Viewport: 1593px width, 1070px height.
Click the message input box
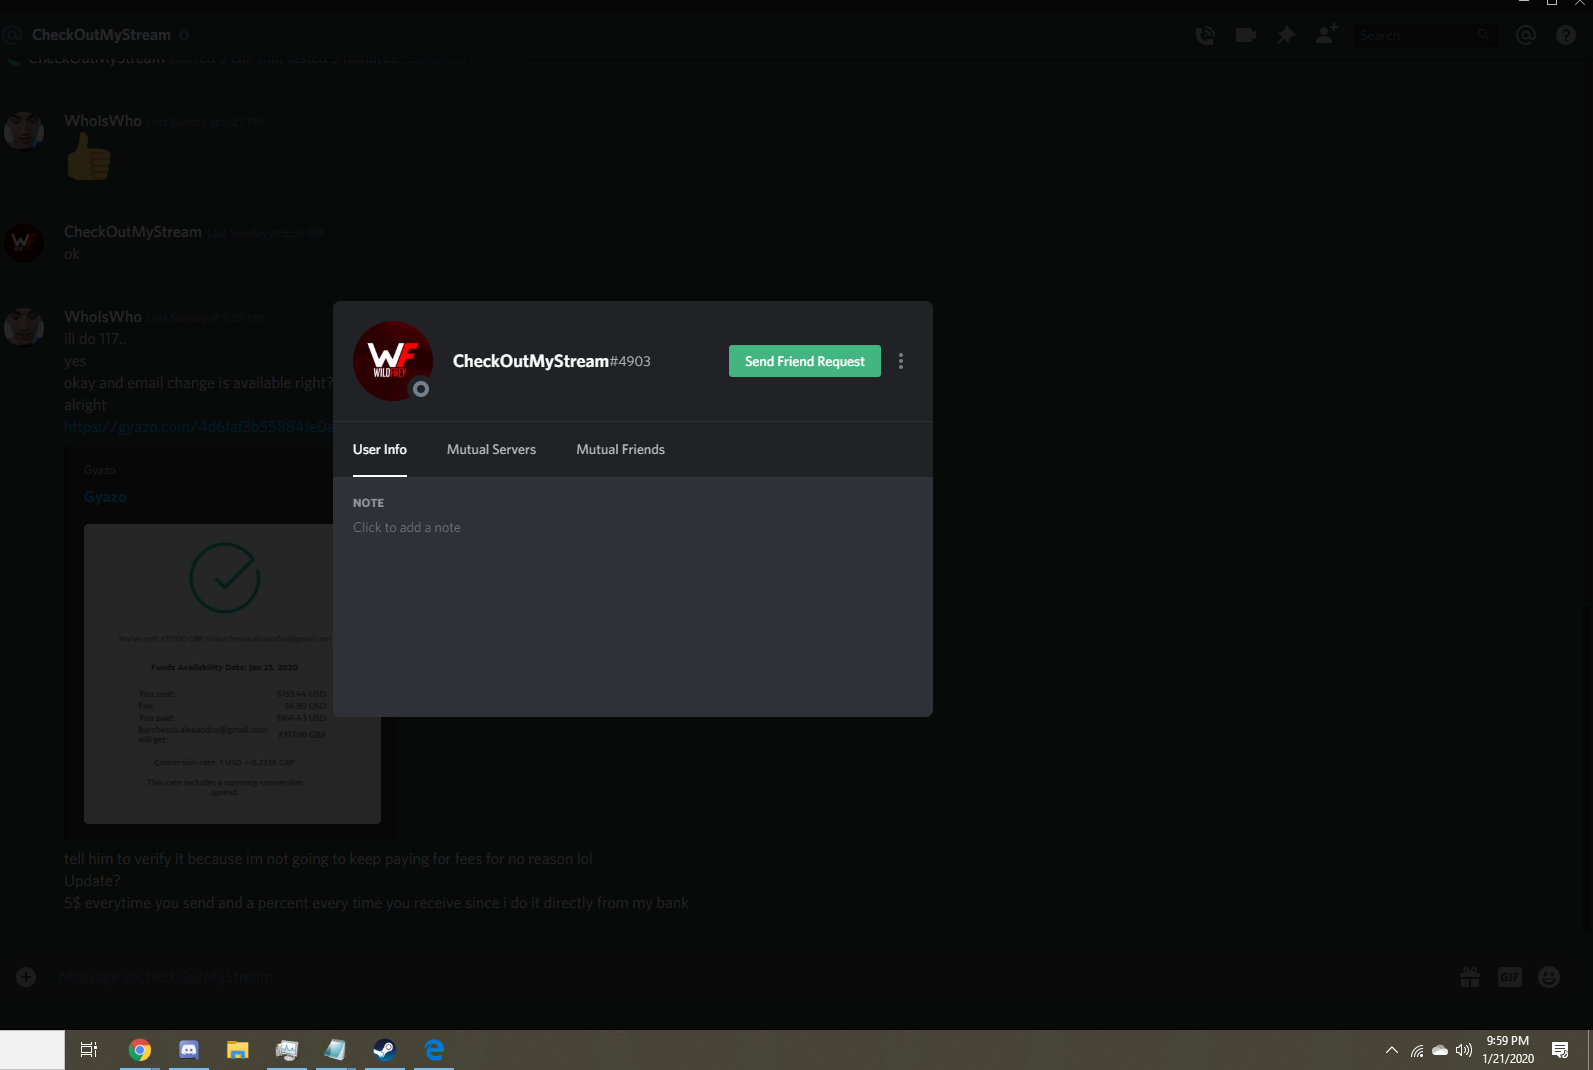point(750,977)
